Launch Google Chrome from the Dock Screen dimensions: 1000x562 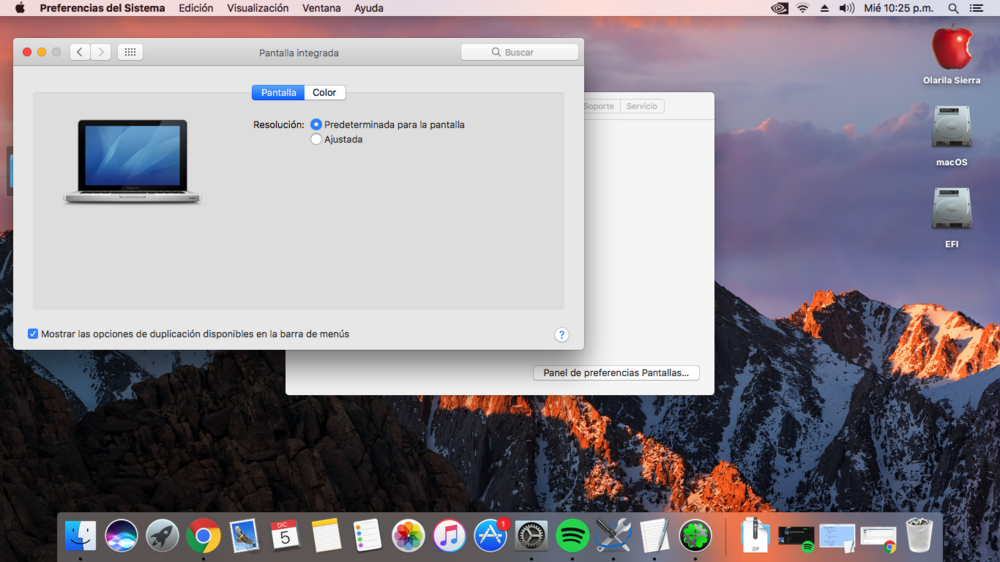tap(203, 536)
